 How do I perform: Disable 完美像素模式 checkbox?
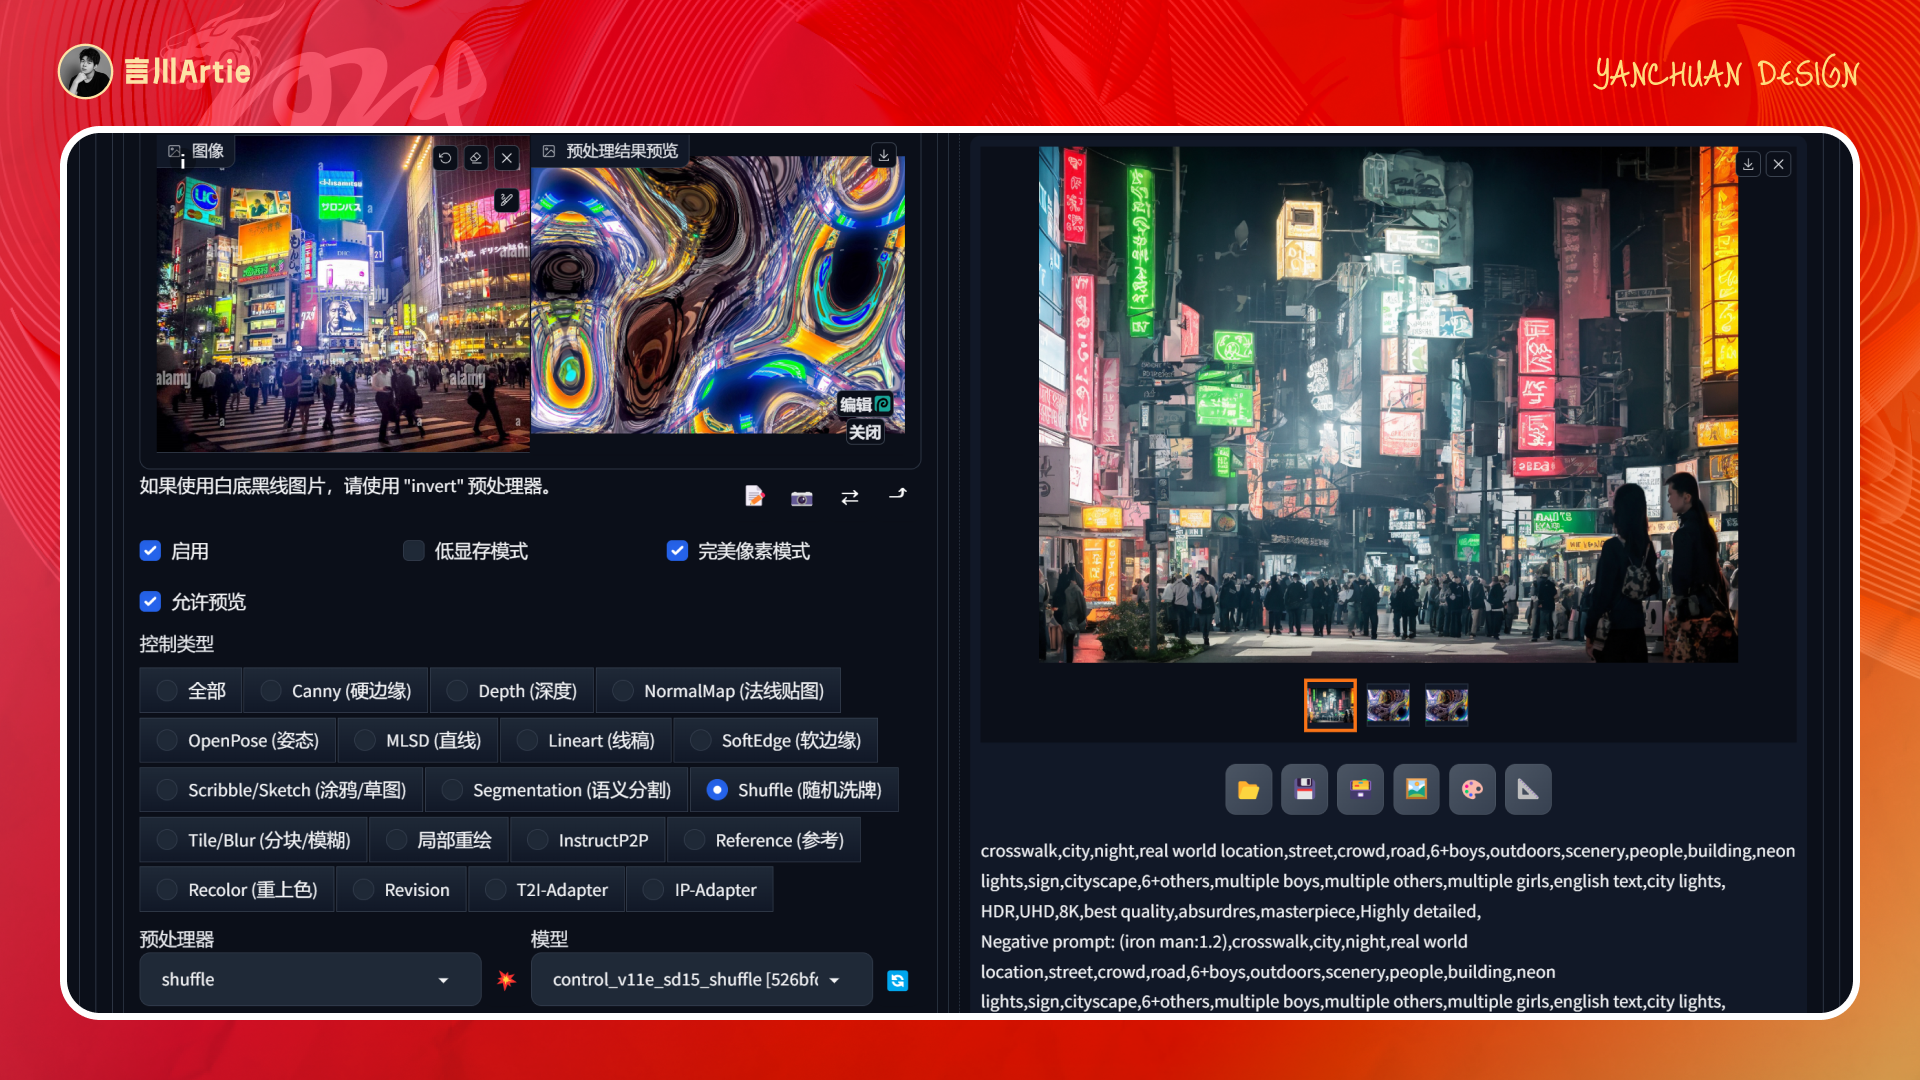click(x=677, y=550)
